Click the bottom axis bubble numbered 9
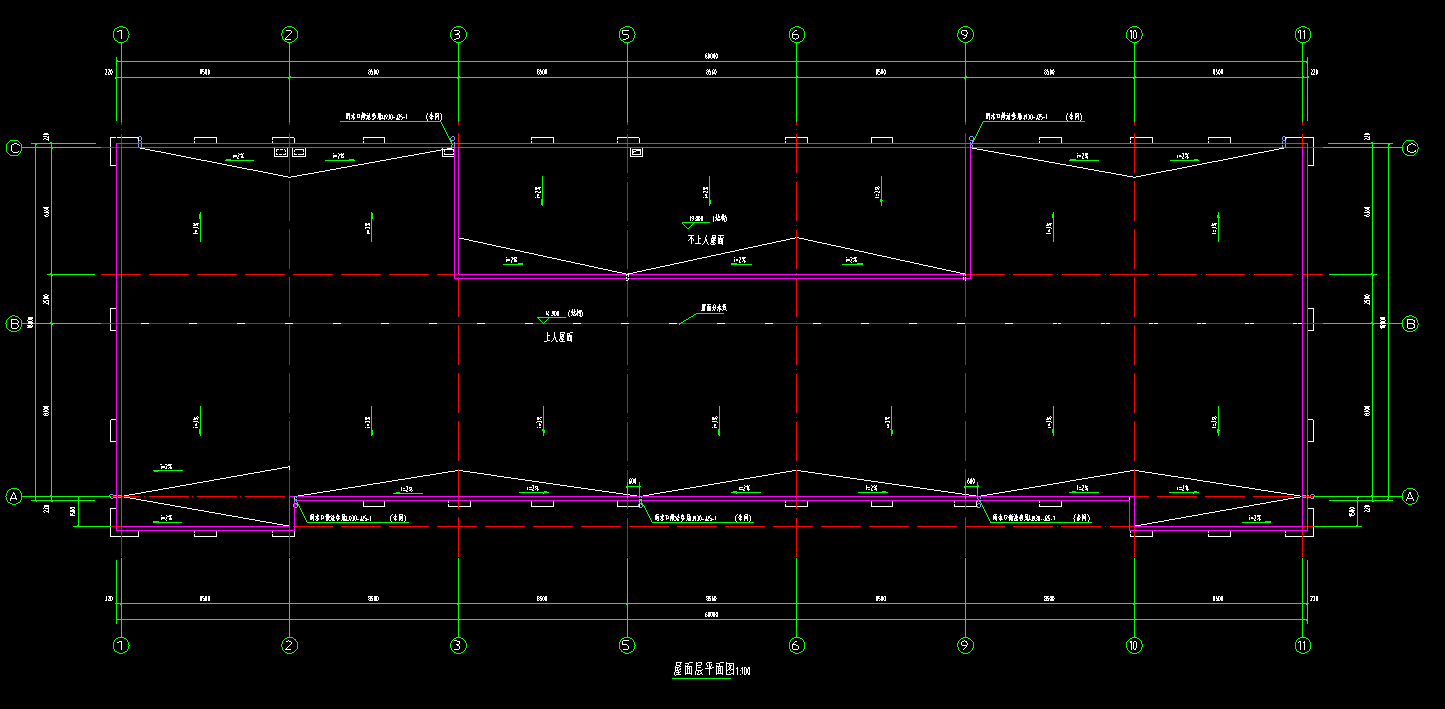The image size is (1445, 709). 965,646
